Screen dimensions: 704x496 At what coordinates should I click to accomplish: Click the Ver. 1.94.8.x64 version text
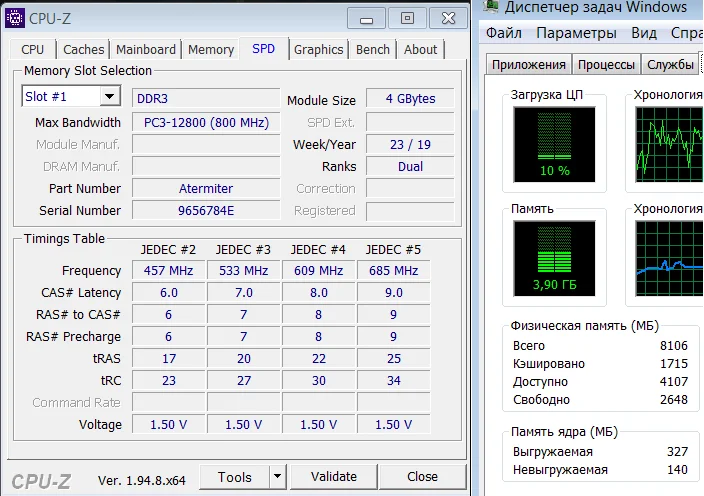[141, 481]
